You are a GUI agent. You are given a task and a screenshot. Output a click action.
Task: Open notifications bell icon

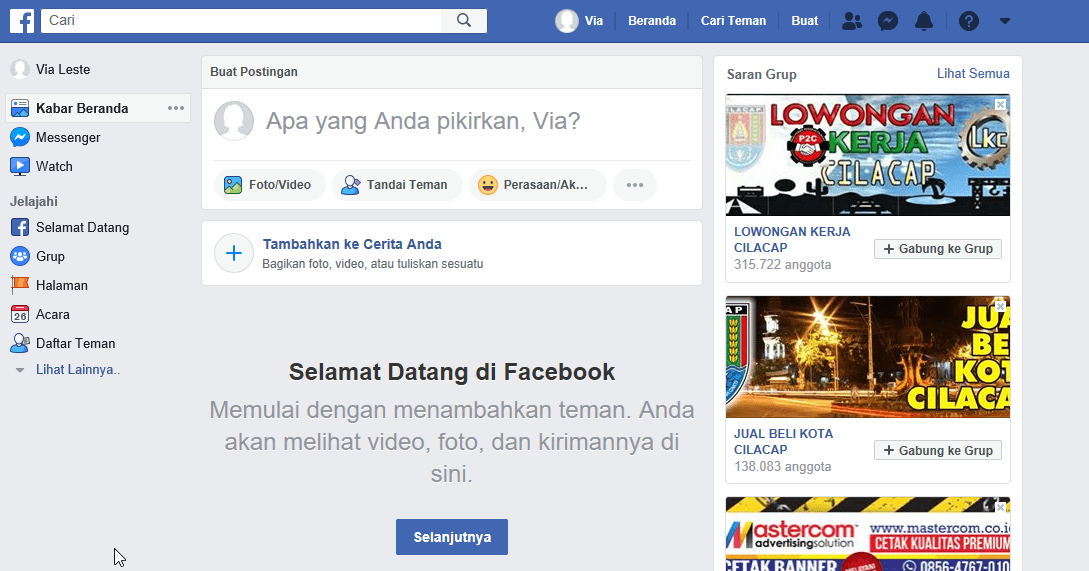tap(924, 21)
